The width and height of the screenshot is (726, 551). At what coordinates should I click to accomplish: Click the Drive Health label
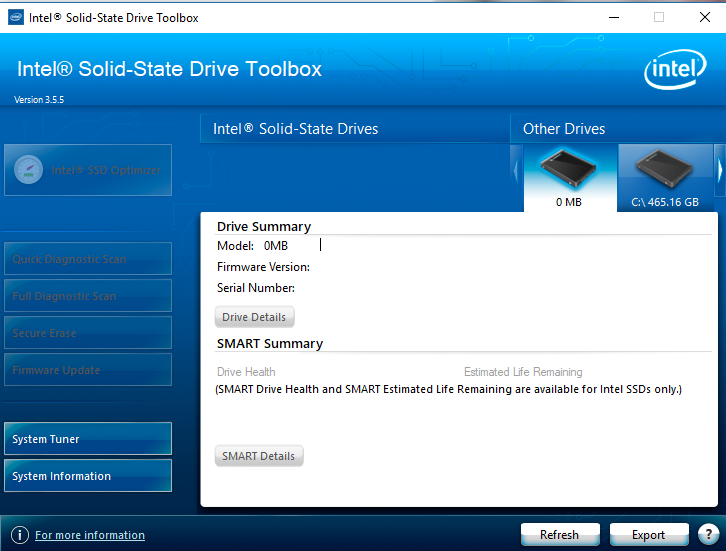(x=246, y=372)
